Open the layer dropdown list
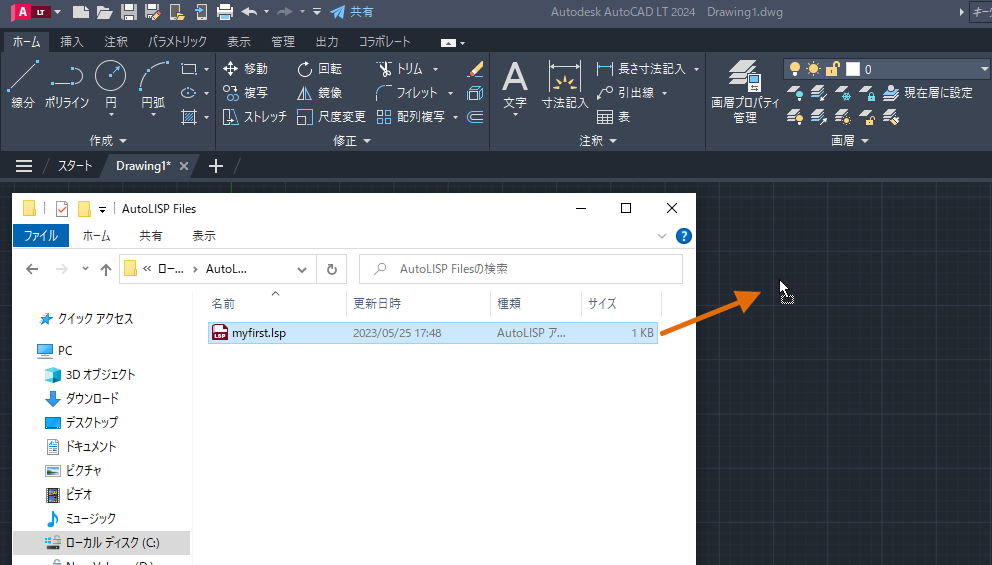This screenshot has width=992, height=565. (x=984, y=69)
